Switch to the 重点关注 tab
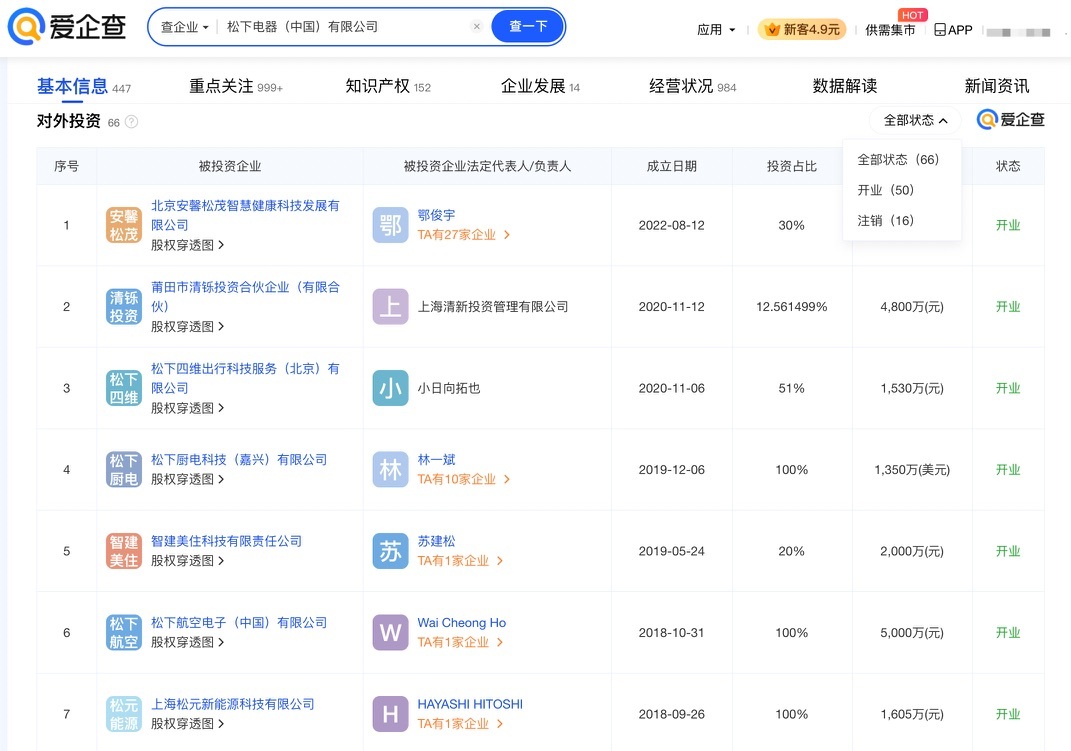Screen dimensions: 1071x751 coord(236,87)
